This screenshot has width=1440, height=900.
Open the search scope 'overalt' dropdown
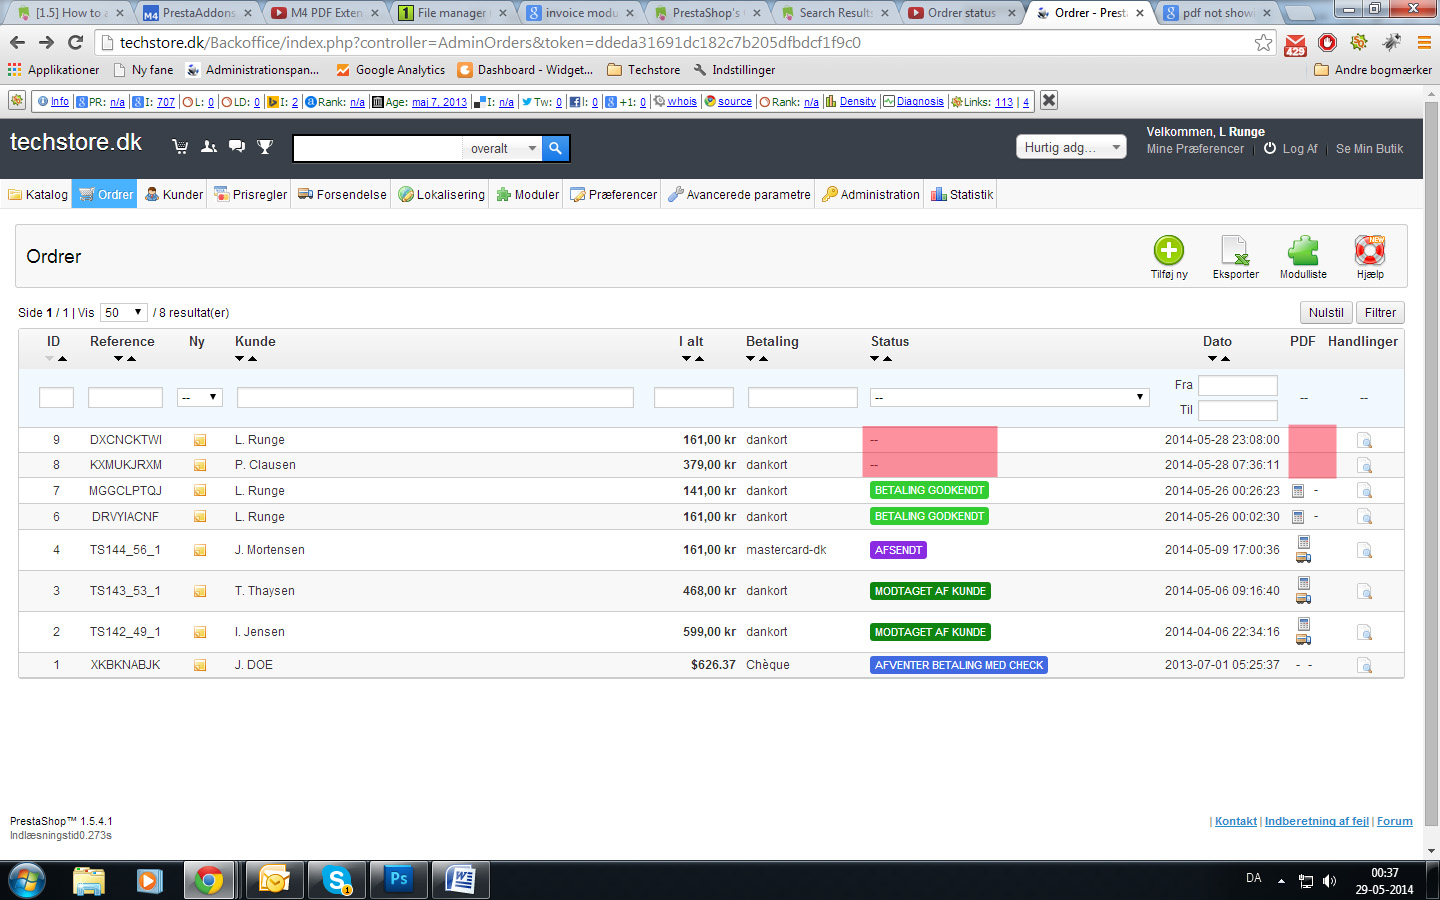503,148
